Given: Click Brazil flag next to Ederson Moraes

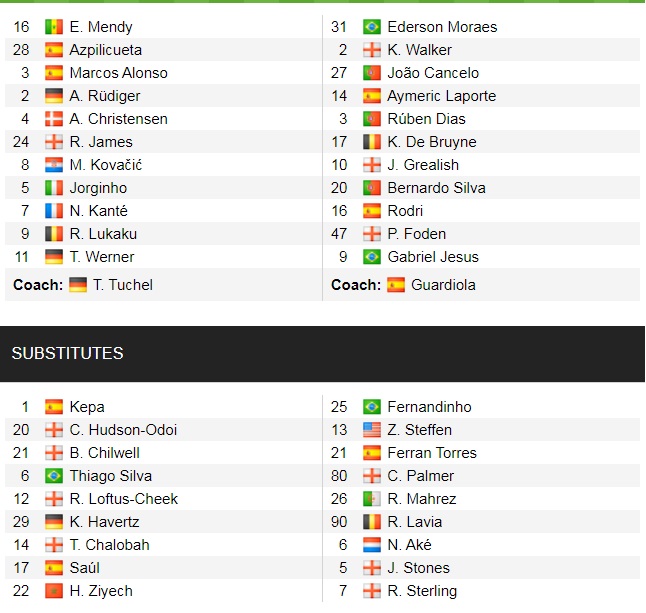Looking at the screenshot, I should coord(372,27).
